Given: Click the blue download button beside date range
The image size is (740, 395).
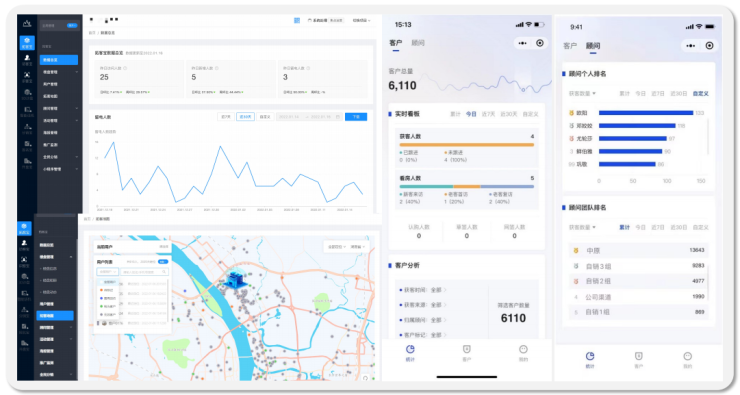Looking at the screenshot, I should [356, 117].
